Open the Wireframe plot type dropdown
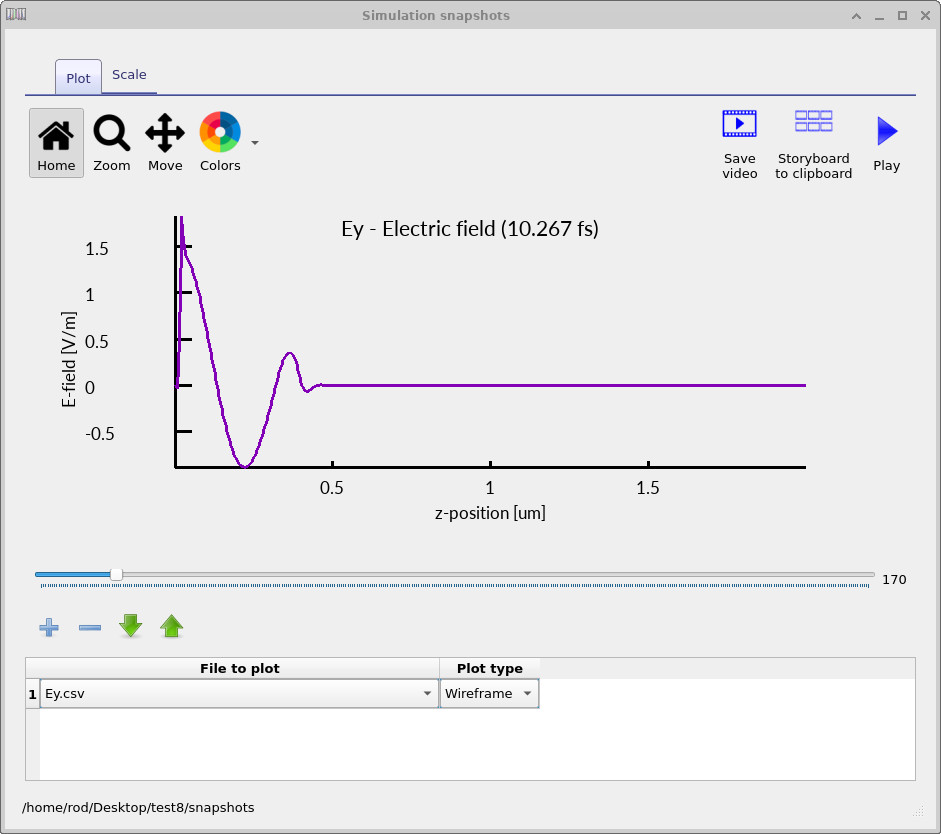The height and width of the screenshot is (834, 941). pyautogui.click(x=526, y=693)
